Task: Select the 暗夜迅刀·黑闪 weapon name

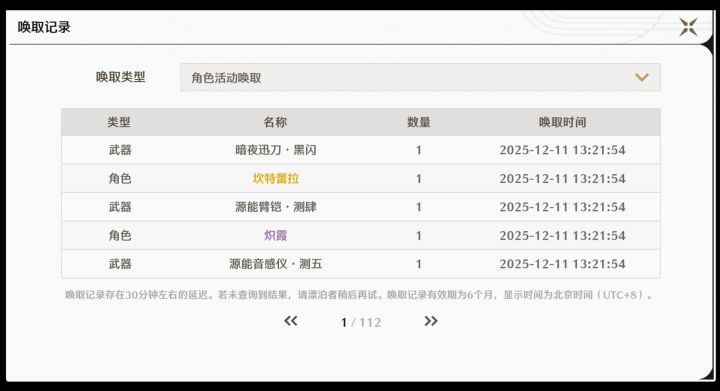Action: click(276, 150)
